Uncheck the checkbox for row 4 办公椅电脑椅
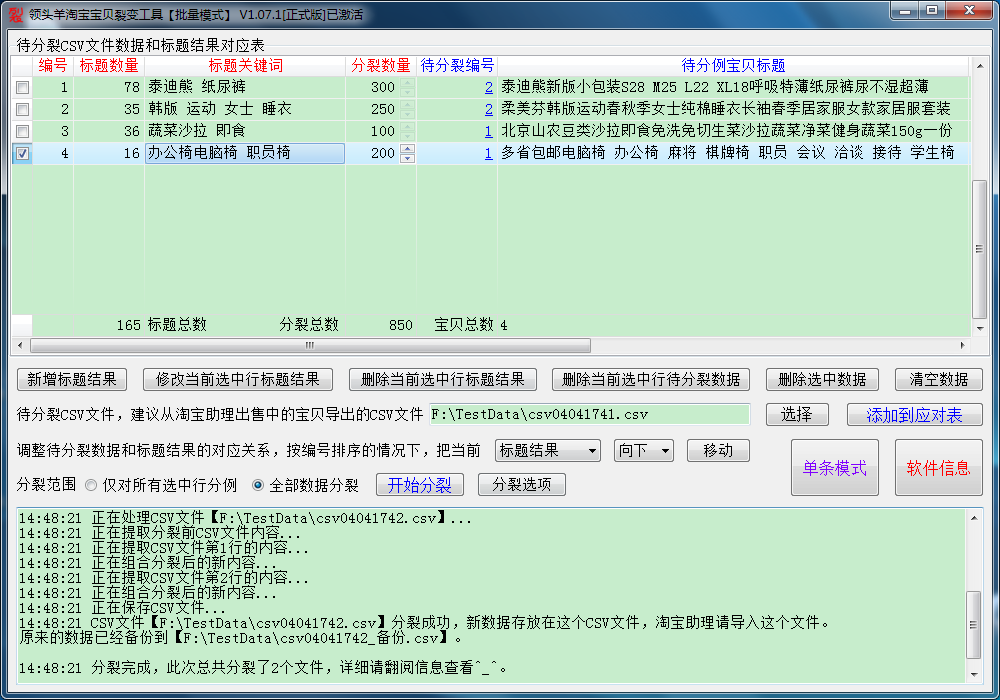This screenshot has height=700, width=1000. click(22, 154)
